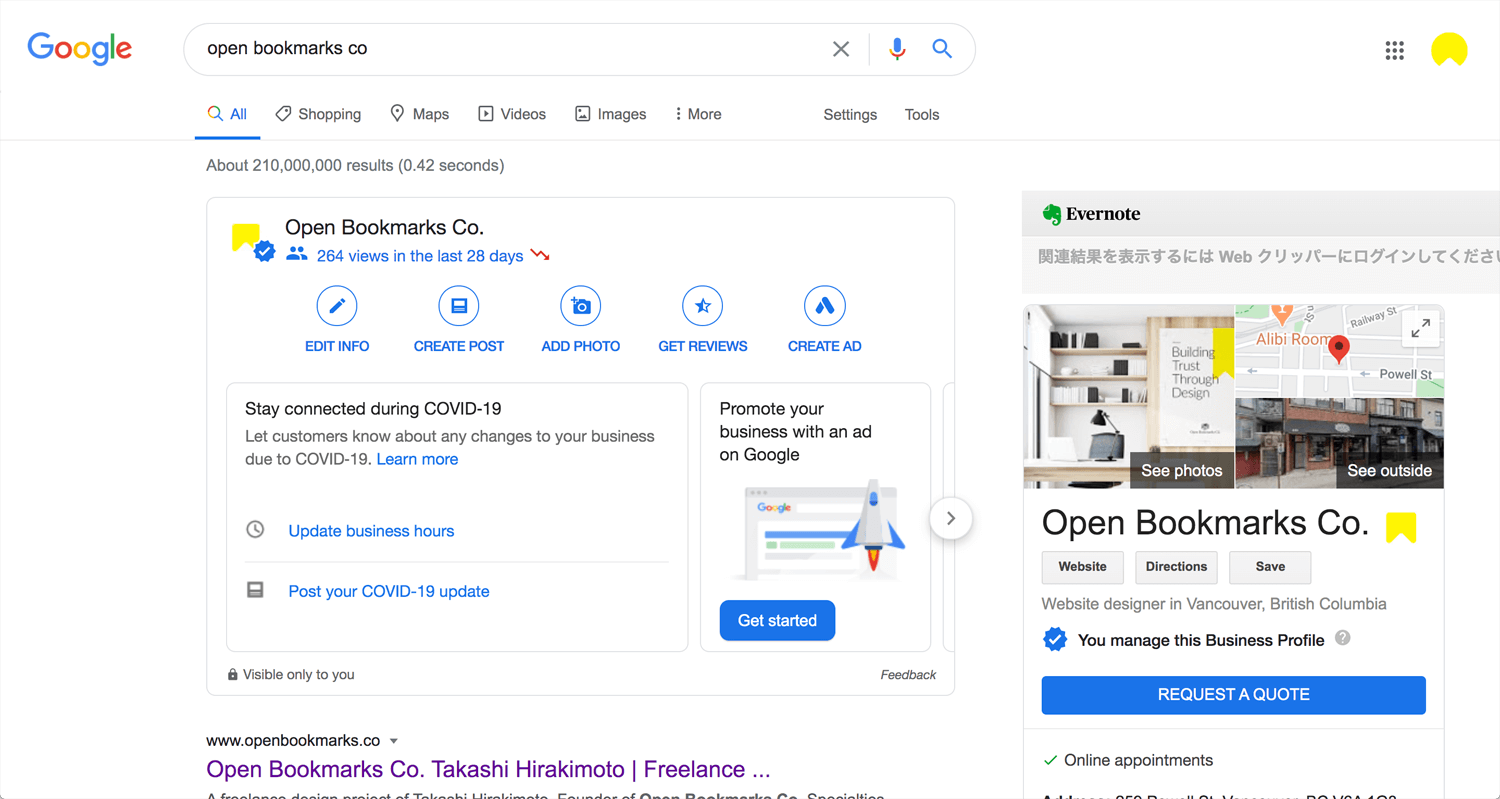Screen dimensions: 1500x799
Task: Click the blue verified badge in knowledge panel
Action: (1055, 640)
